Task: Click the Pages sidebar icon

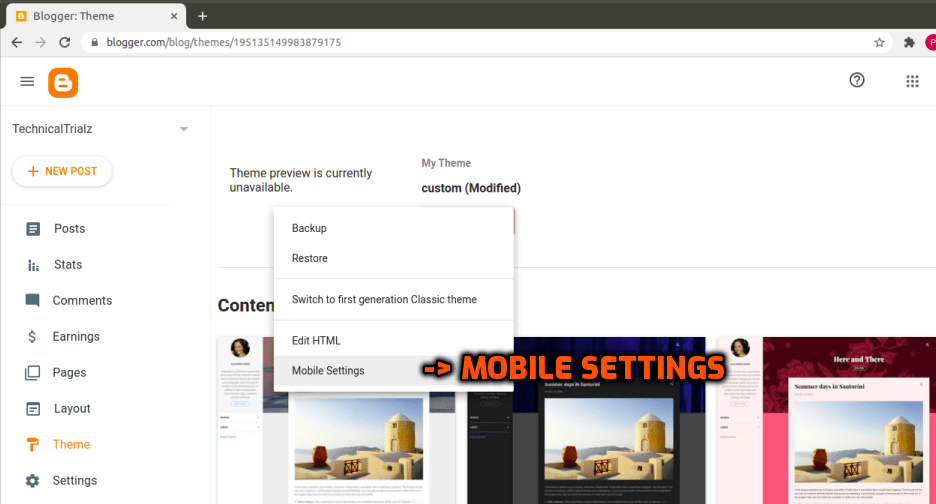Action: pos(32,373)
